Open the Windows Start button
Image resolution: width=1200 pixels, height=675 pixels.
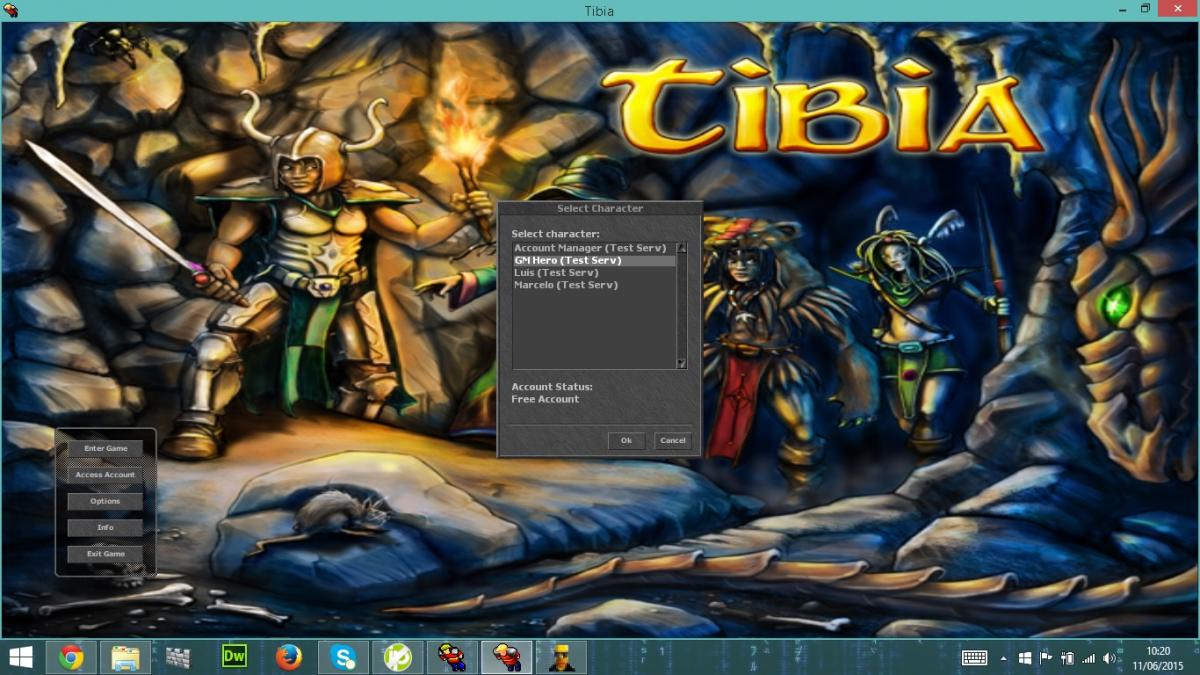point(20,657)
